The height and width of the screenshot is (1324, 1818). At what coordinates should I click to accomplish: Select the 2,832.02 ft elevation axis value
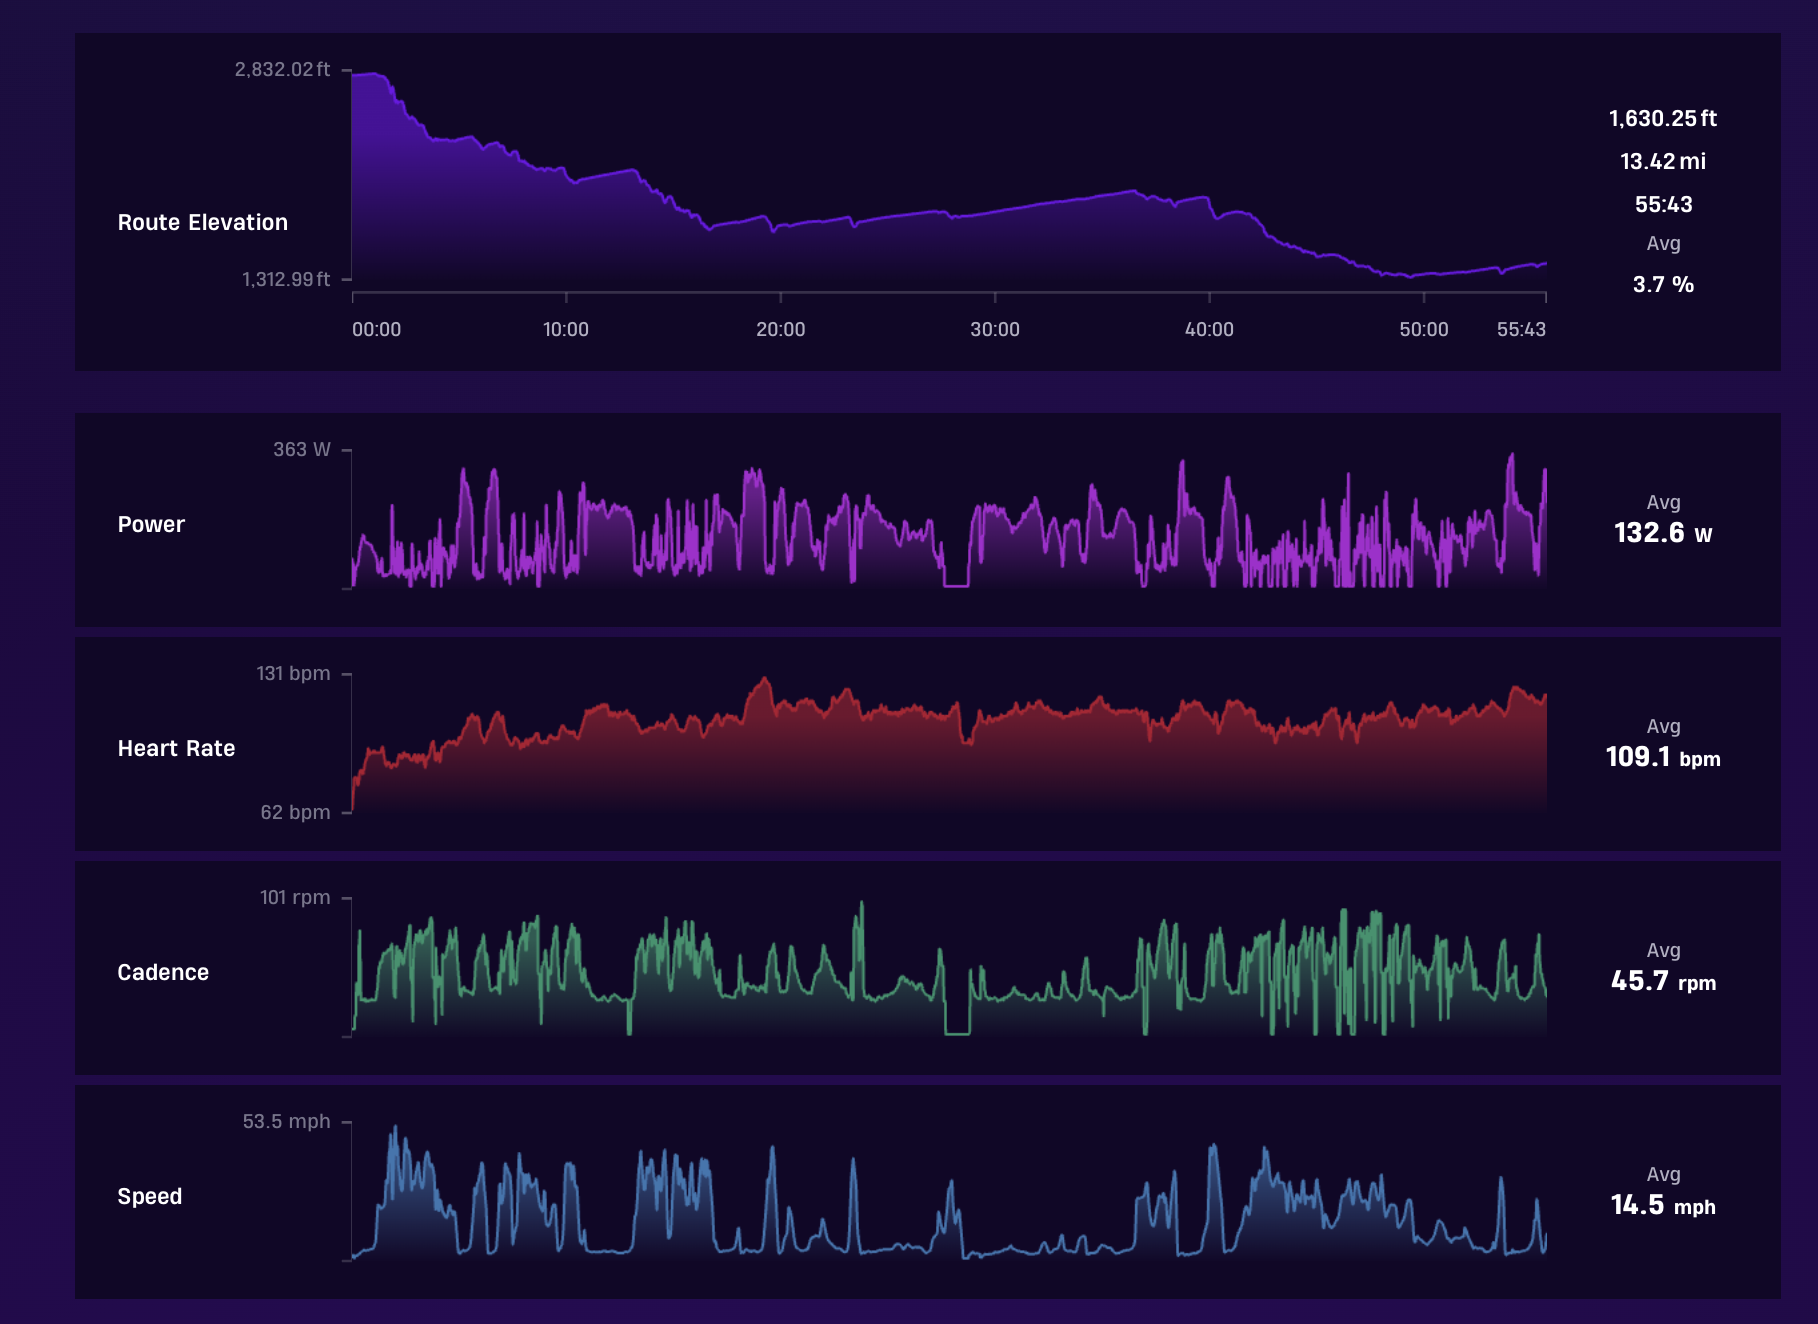click(282, 69)
